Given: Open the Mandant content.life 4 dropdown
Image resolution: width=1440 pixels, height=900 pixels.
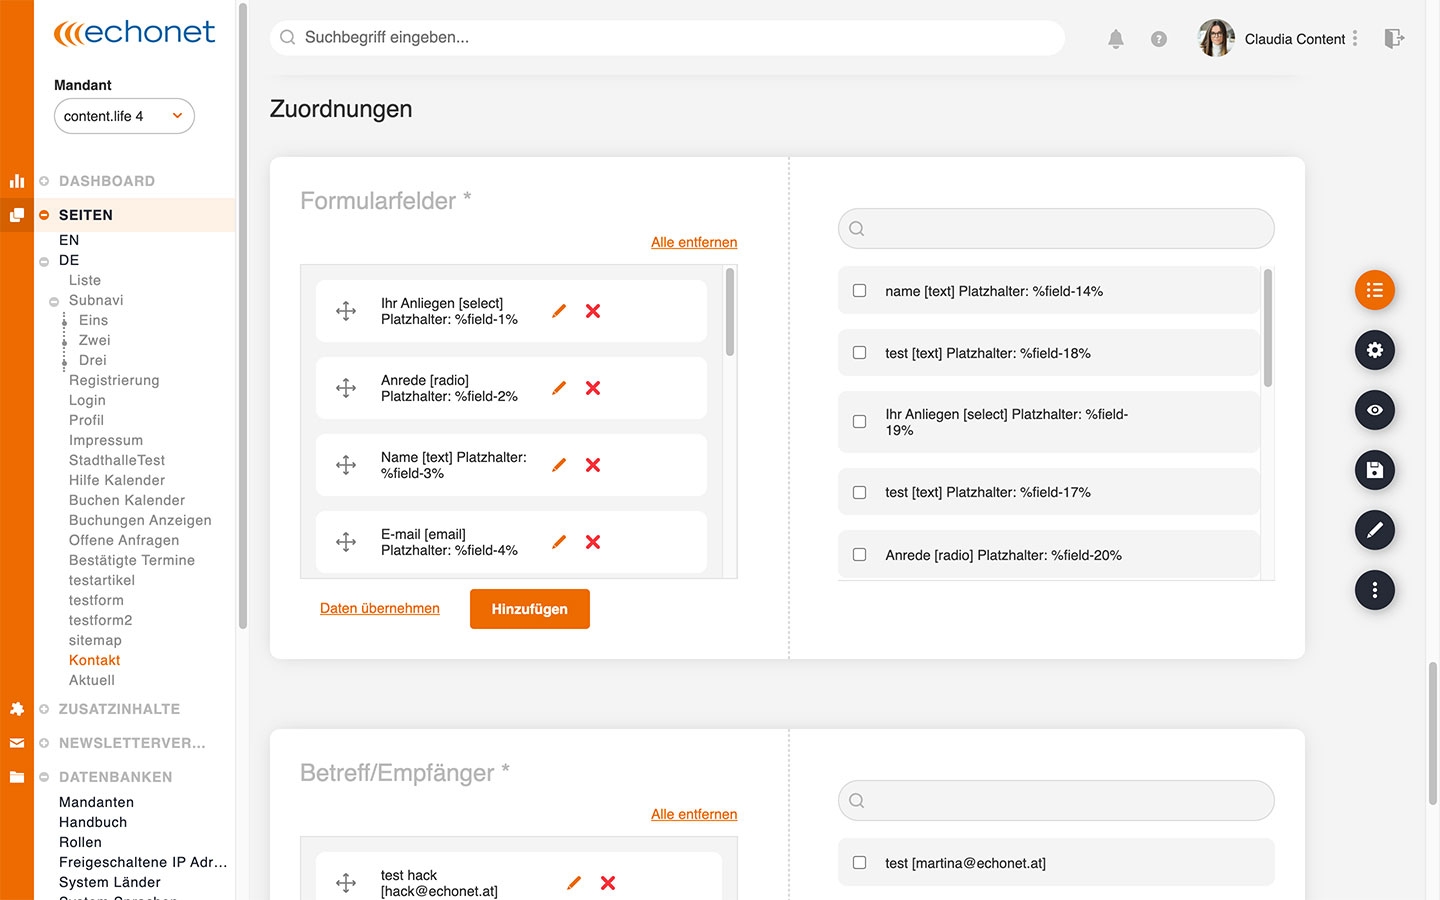Looking at the screenshot, I should point(124,116).
